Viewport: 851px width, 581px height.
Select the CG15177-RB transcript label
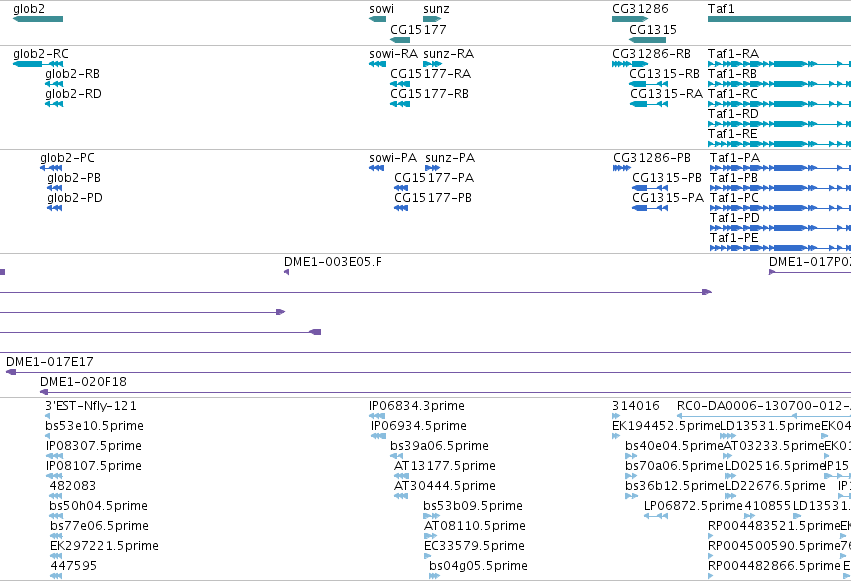click(429, 94)
